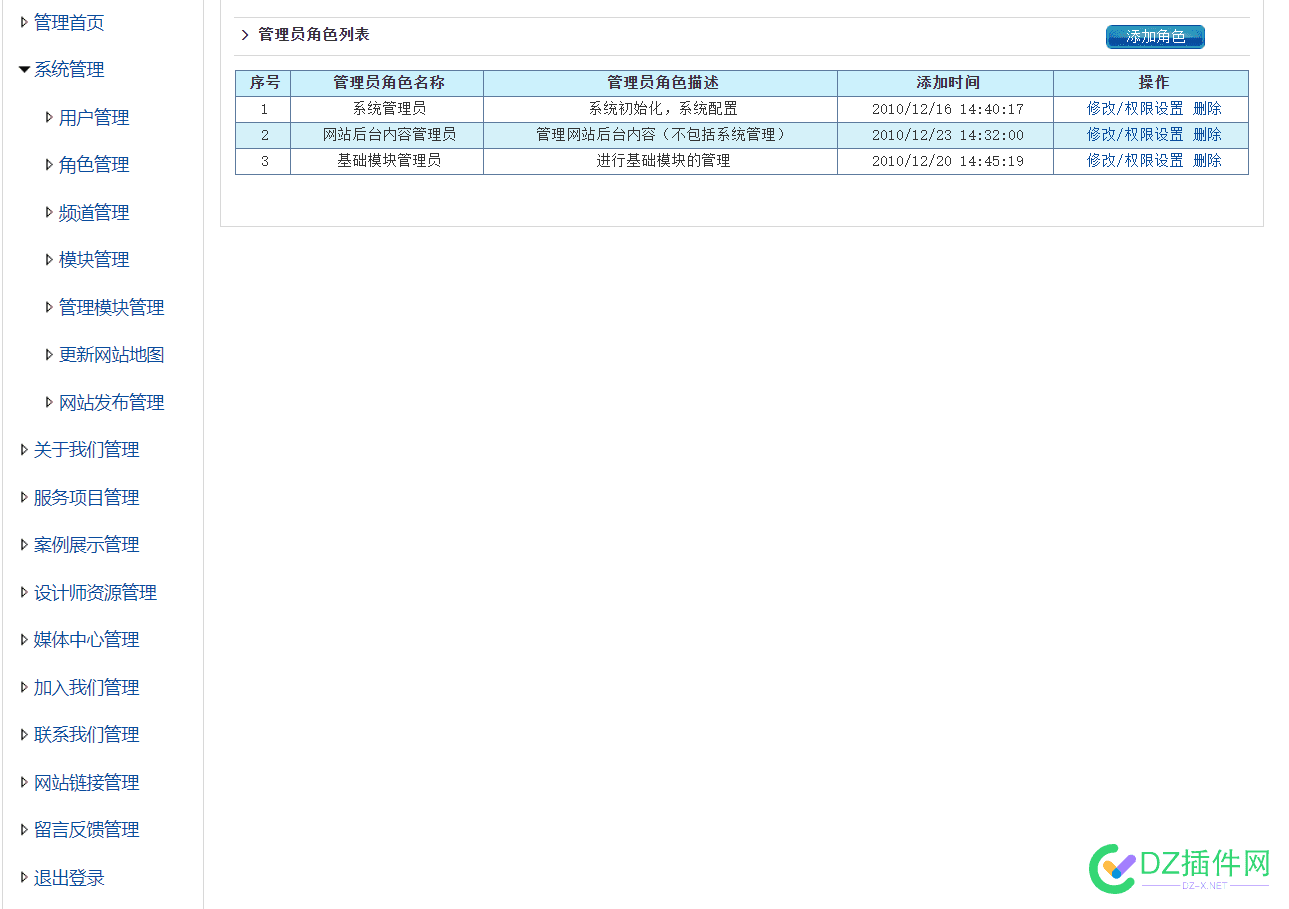Click the 用户管理 arrow icon

tap(49, 117)
